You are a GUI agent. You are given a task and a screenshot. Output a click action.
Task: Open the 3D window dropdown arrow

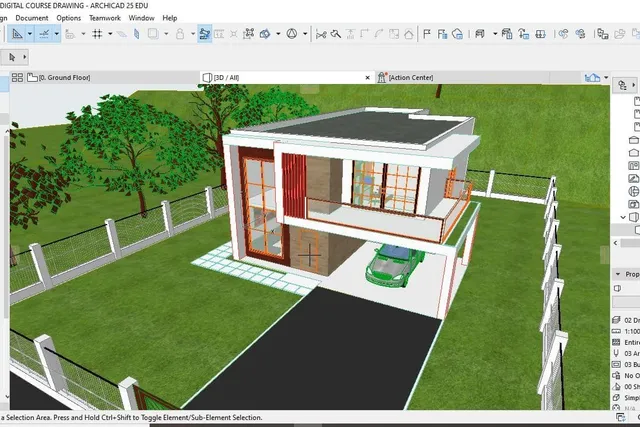[x=495, y=34]
